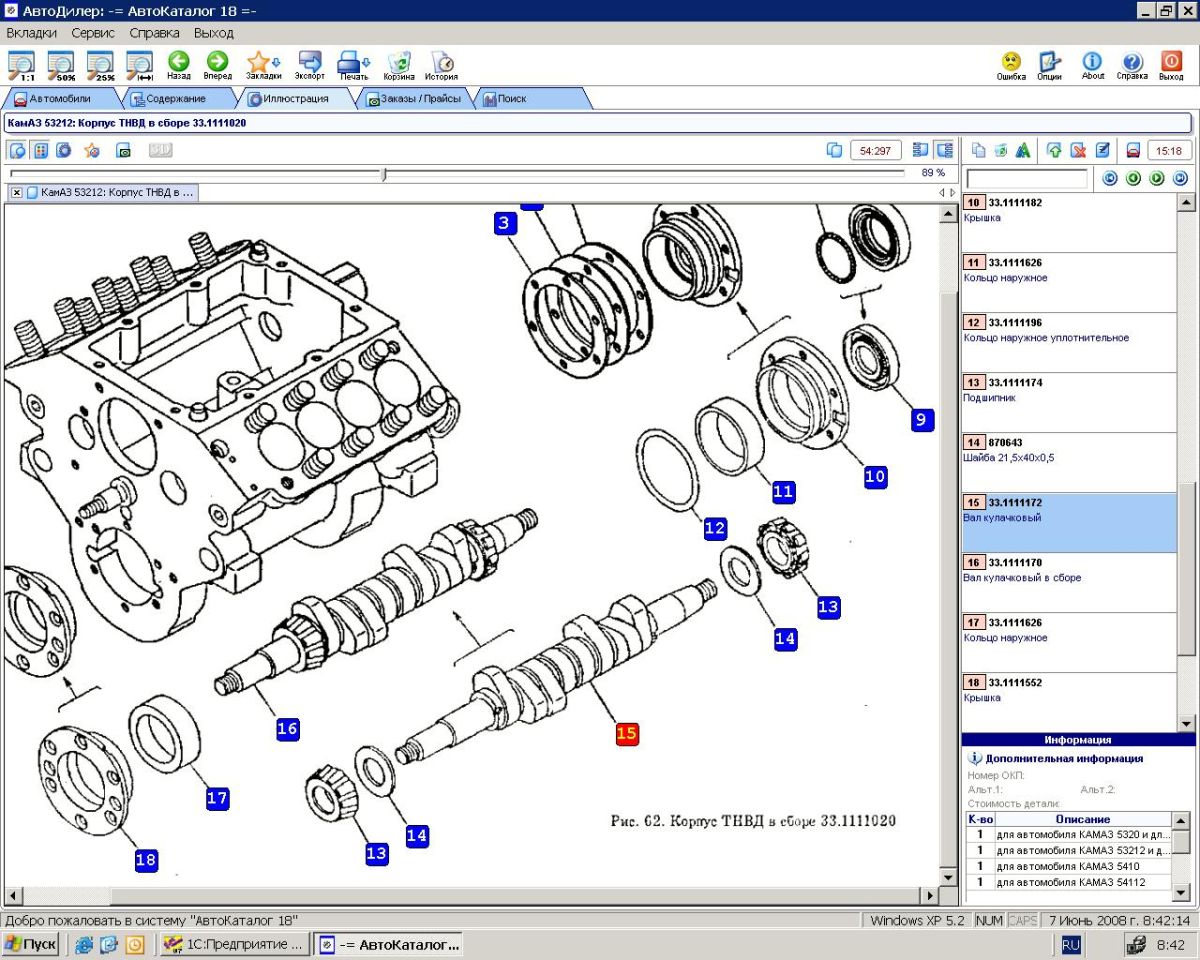The image size is (1200, 960).
Task: Set zoom to 1:1 scale
Action: (20, 65)
